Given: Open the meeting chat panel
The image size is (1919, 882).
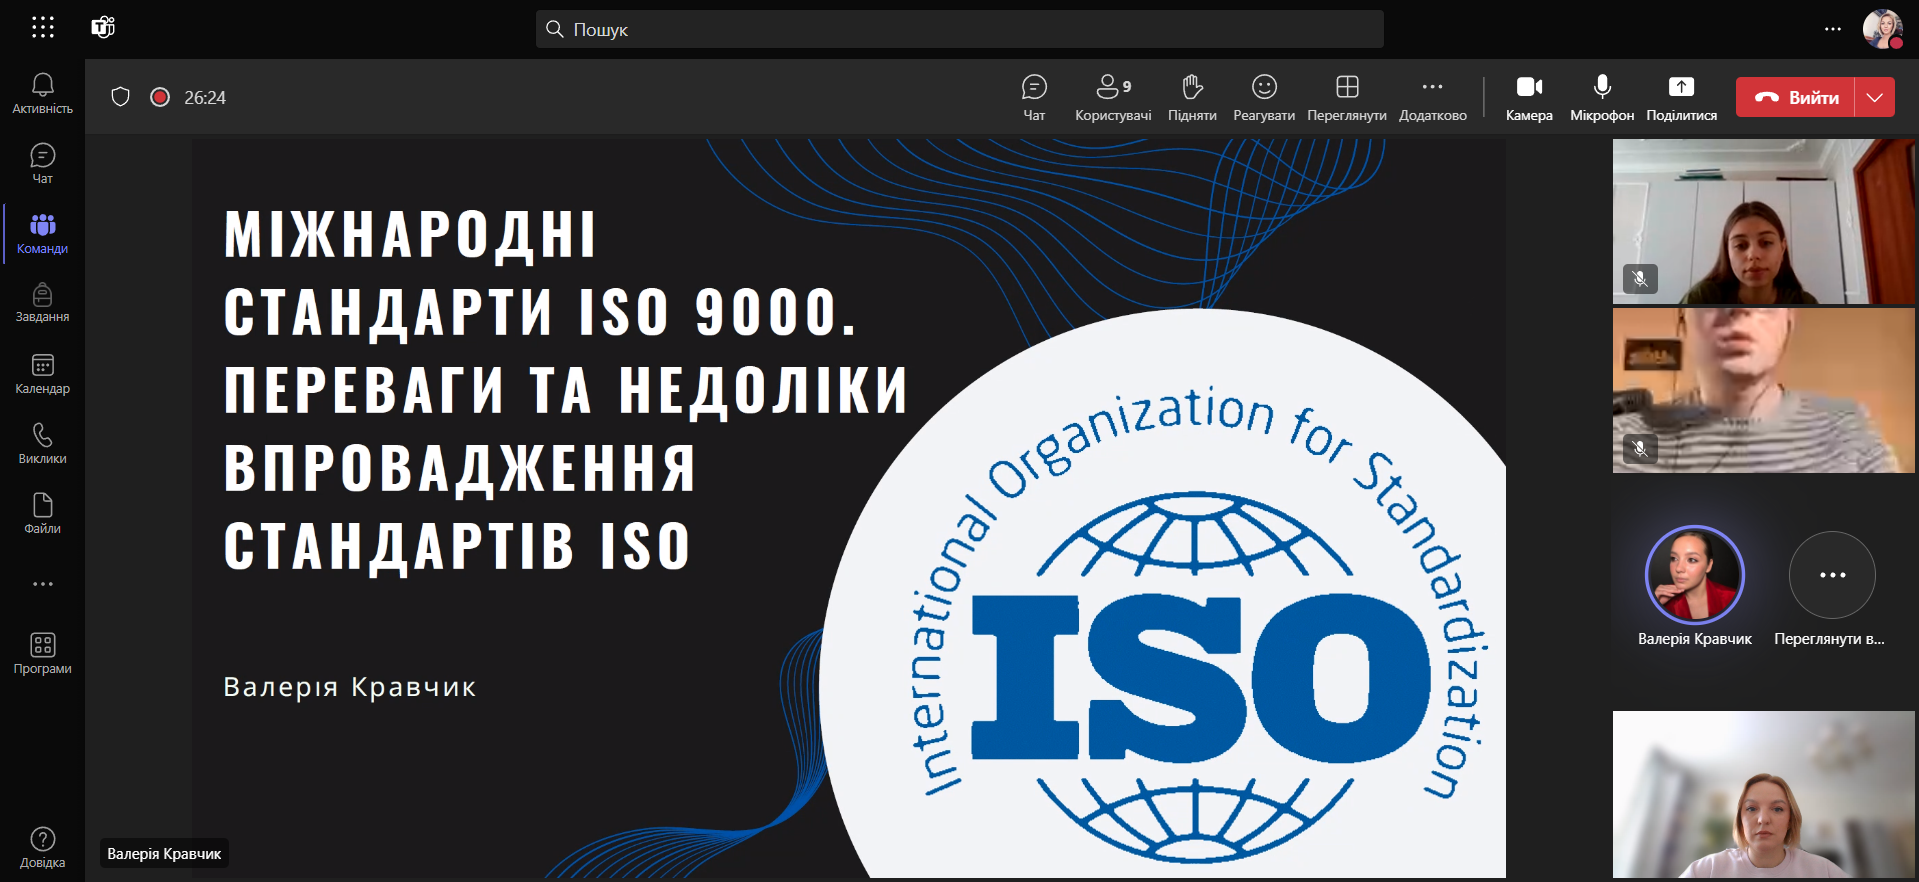Looking at the screenshot, I should point(1034,98).
